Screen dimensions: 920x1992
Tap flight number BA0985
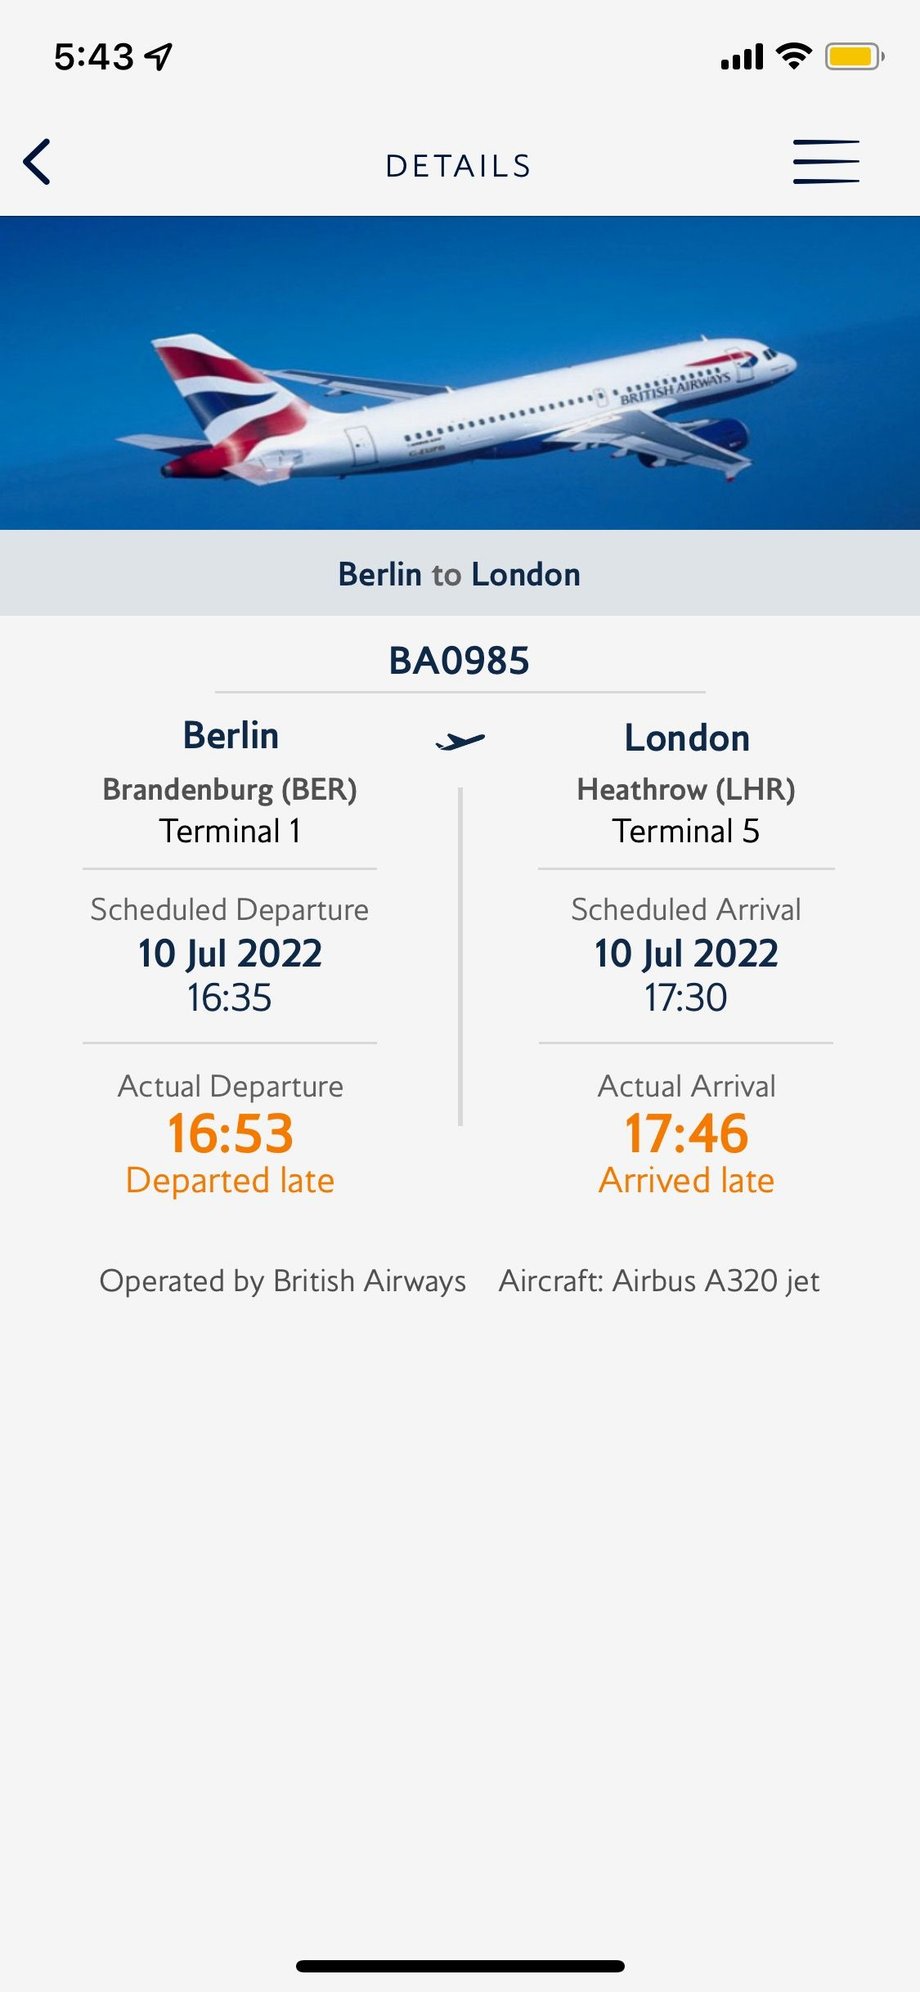click(x=459, y=661)
